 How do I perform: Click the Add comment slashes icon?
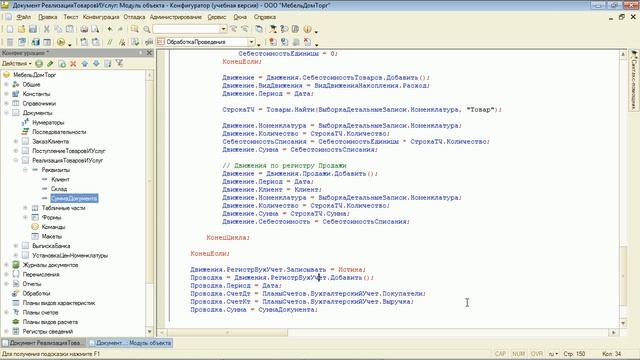[109, 42]
